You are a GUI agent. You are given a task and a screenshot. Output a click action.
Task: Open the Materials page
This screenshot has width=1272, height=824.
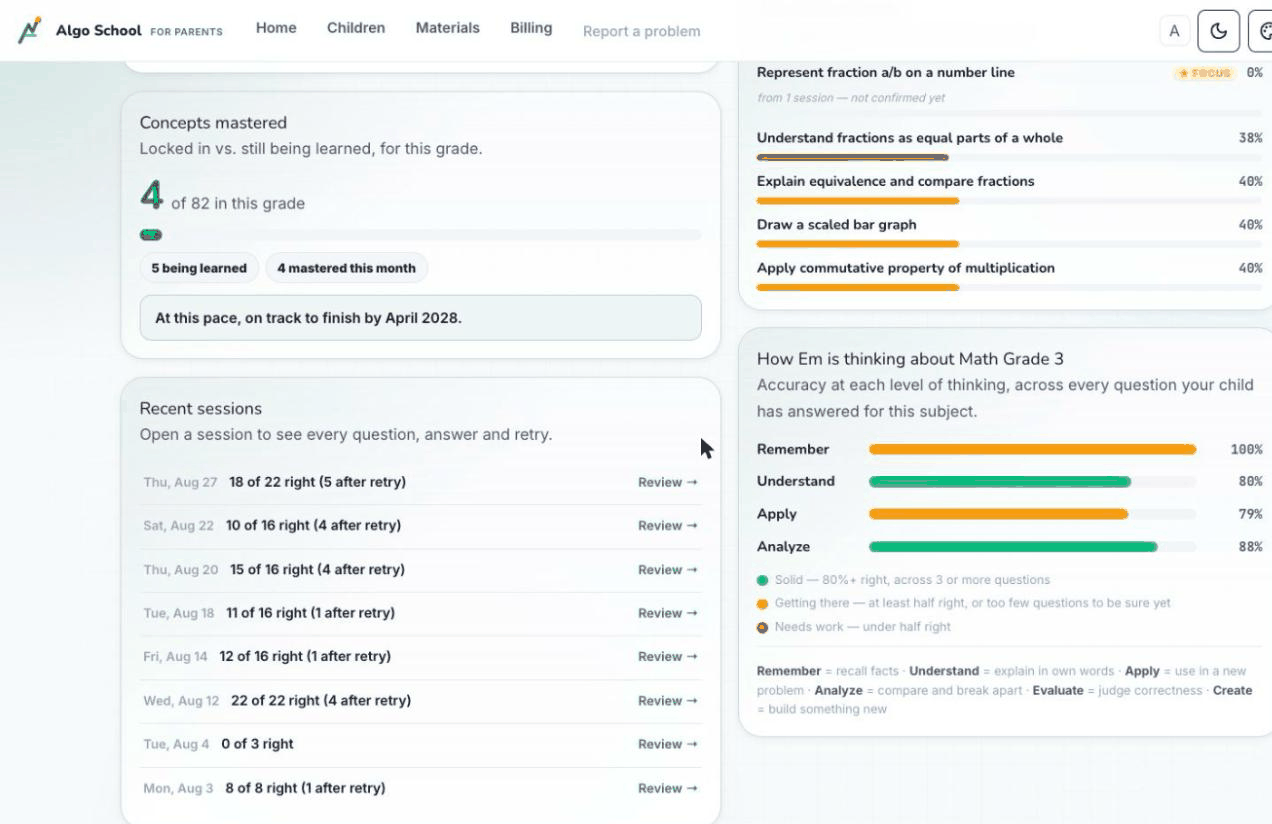pyautogui.click(x=447, y=28)
